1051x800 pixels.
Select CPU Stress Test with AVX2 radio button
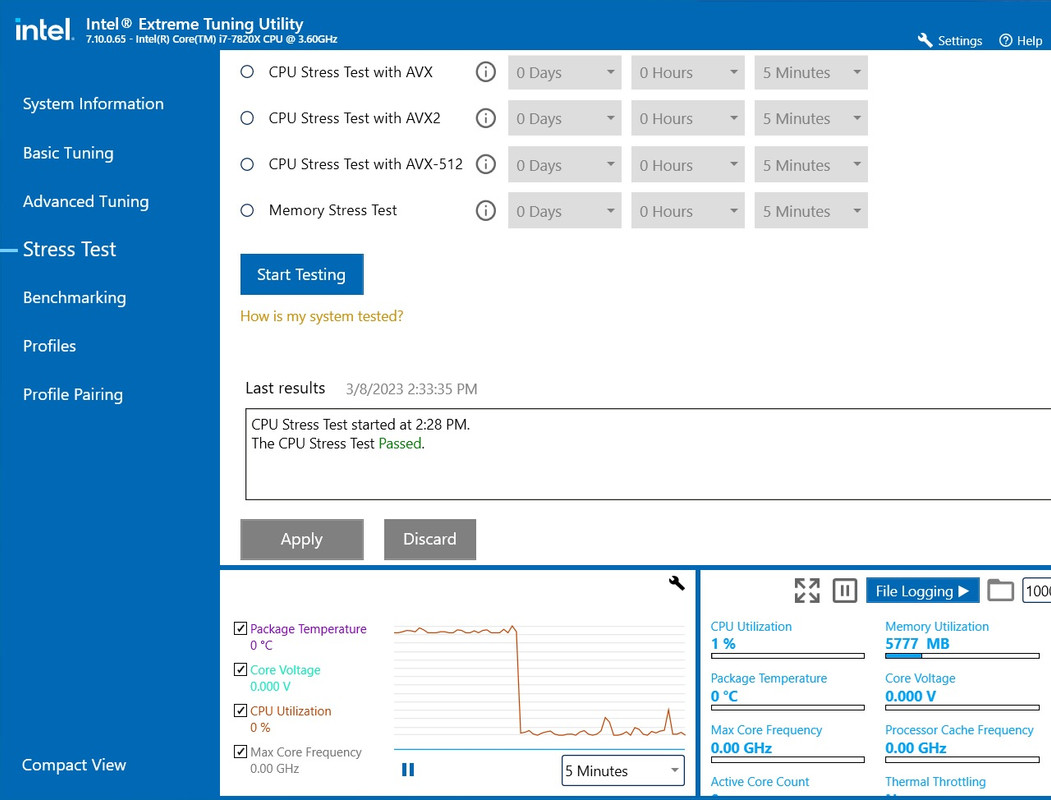coord(247,118)
